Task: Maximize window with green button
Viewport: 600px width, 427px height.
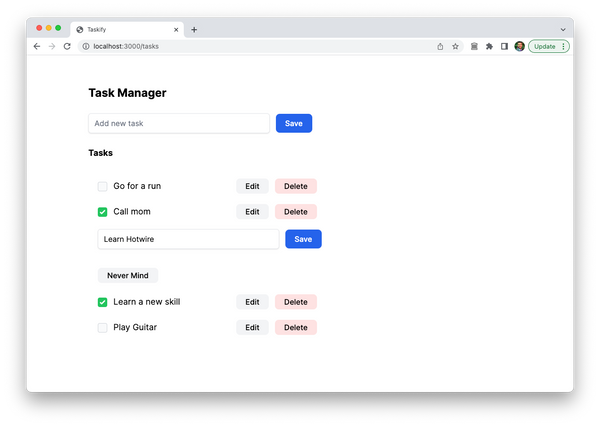Action: [x=58, y=28]
